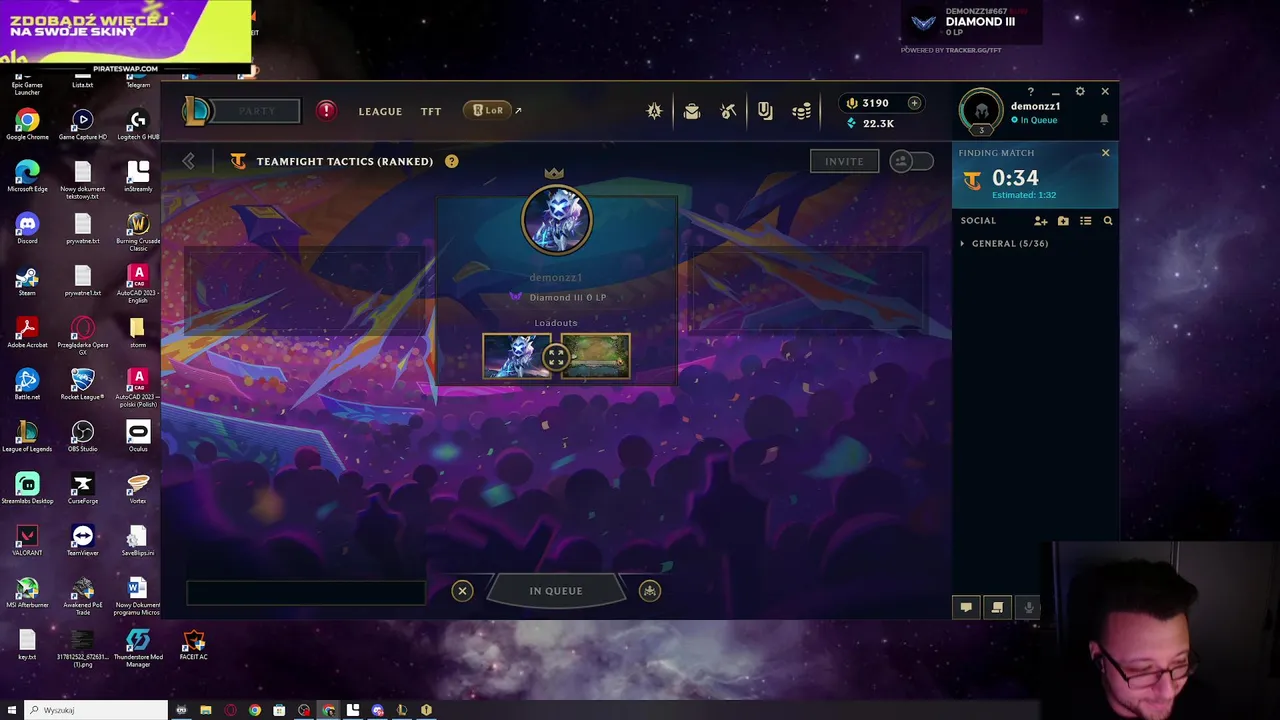This screenshot has height=720, width=1280.
Task: Open the Windows Start button
Action: point(12,710)
